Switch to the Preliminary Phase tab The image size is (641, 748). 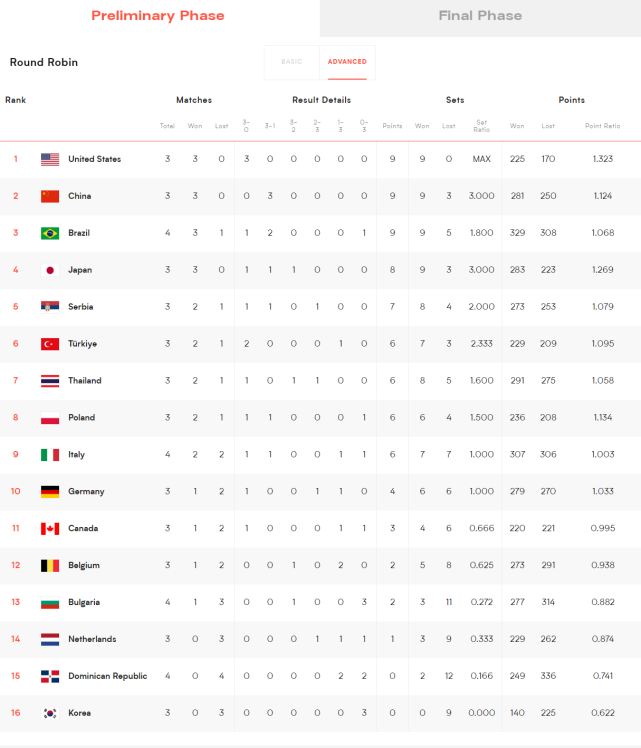click(x=158, y=16)
